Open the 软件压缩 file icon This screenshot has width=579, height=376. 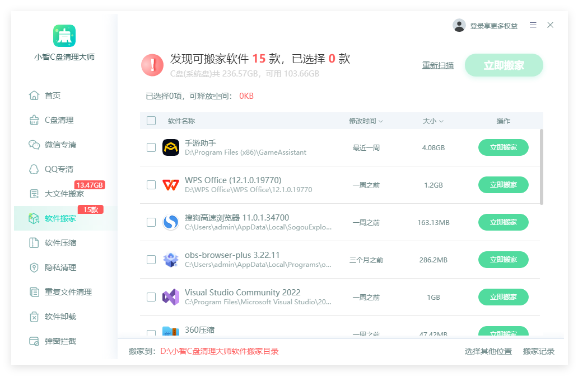pyautogui.click(x=34, y=243)
